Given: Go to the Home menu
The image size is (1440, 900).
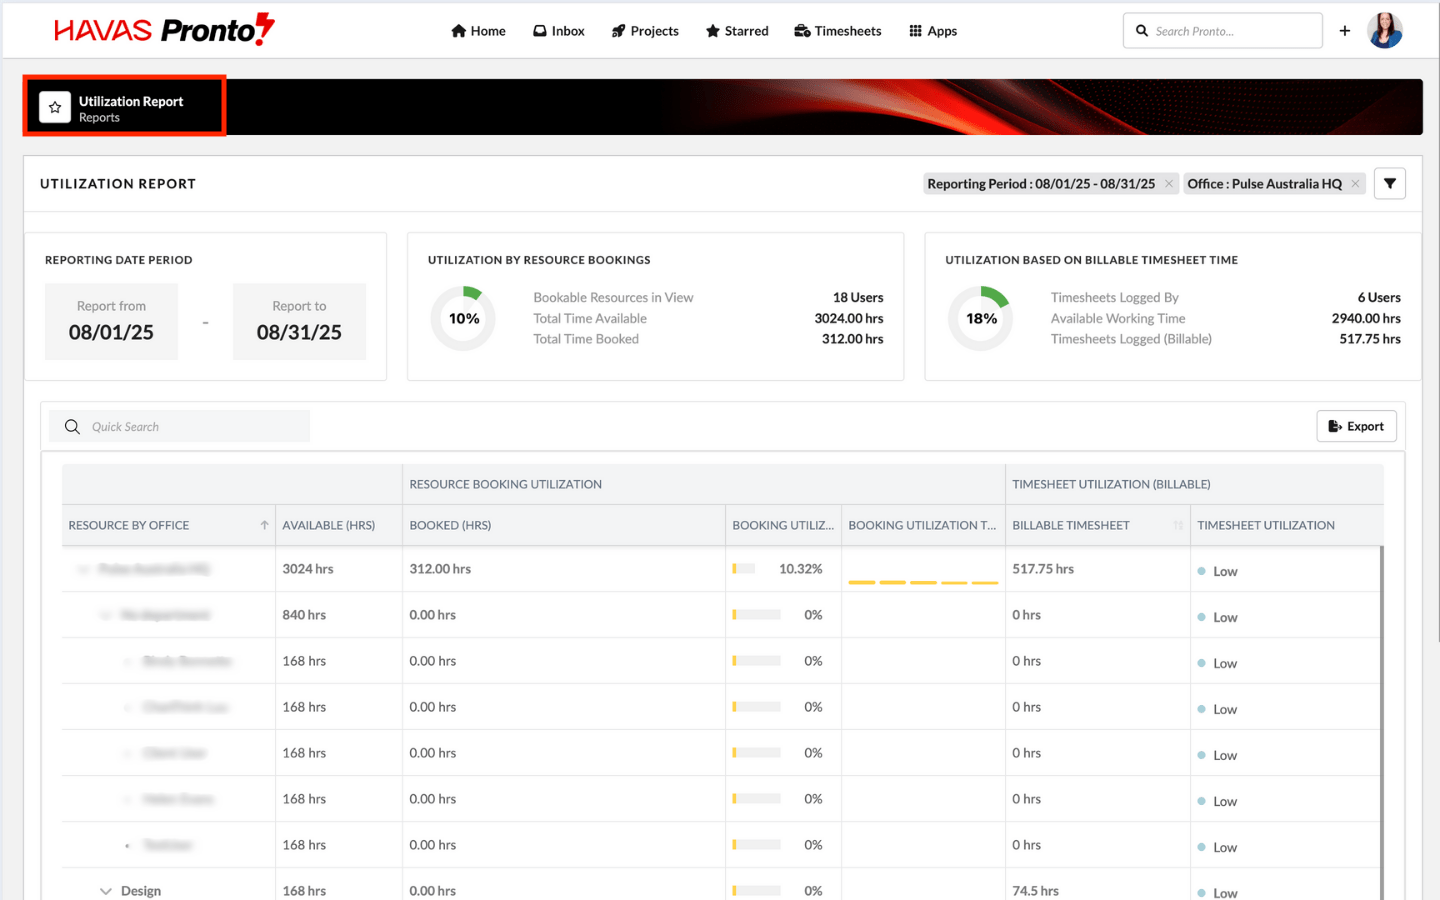Looking at the screenshot, I should [x=478, y=31].
